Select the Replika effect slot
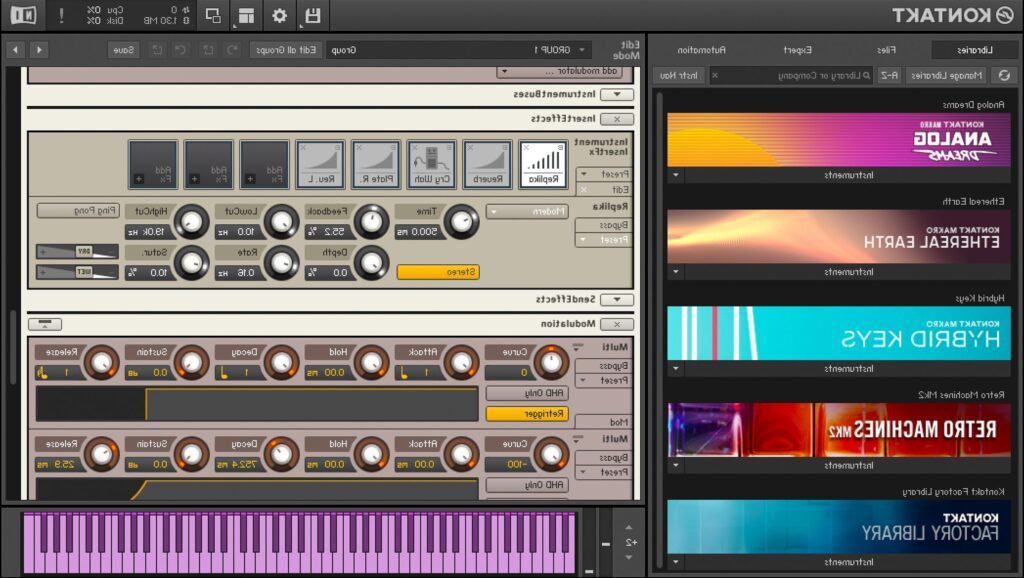Viewport: 1024px width, 578px height. point(543,165)
